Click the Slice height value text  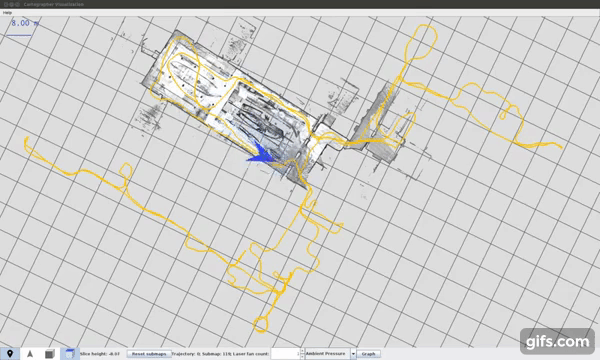[100, 354]
